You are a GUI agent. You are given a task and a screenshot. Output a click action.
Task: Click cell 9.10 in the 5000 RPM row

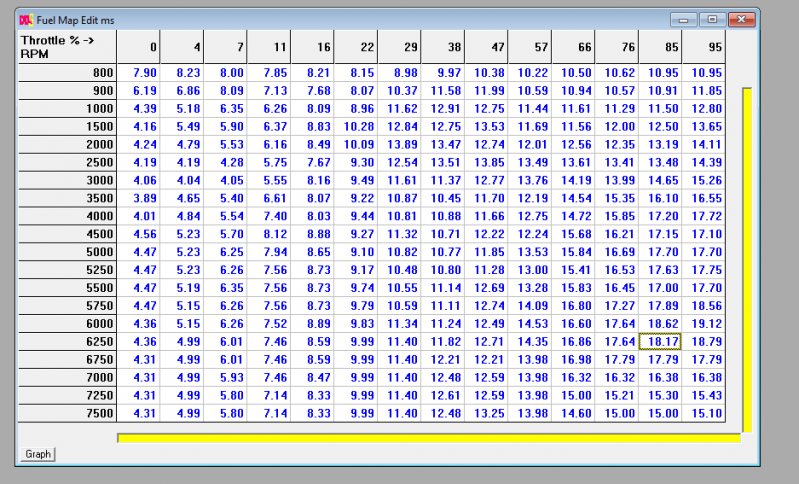pos(356,252)
